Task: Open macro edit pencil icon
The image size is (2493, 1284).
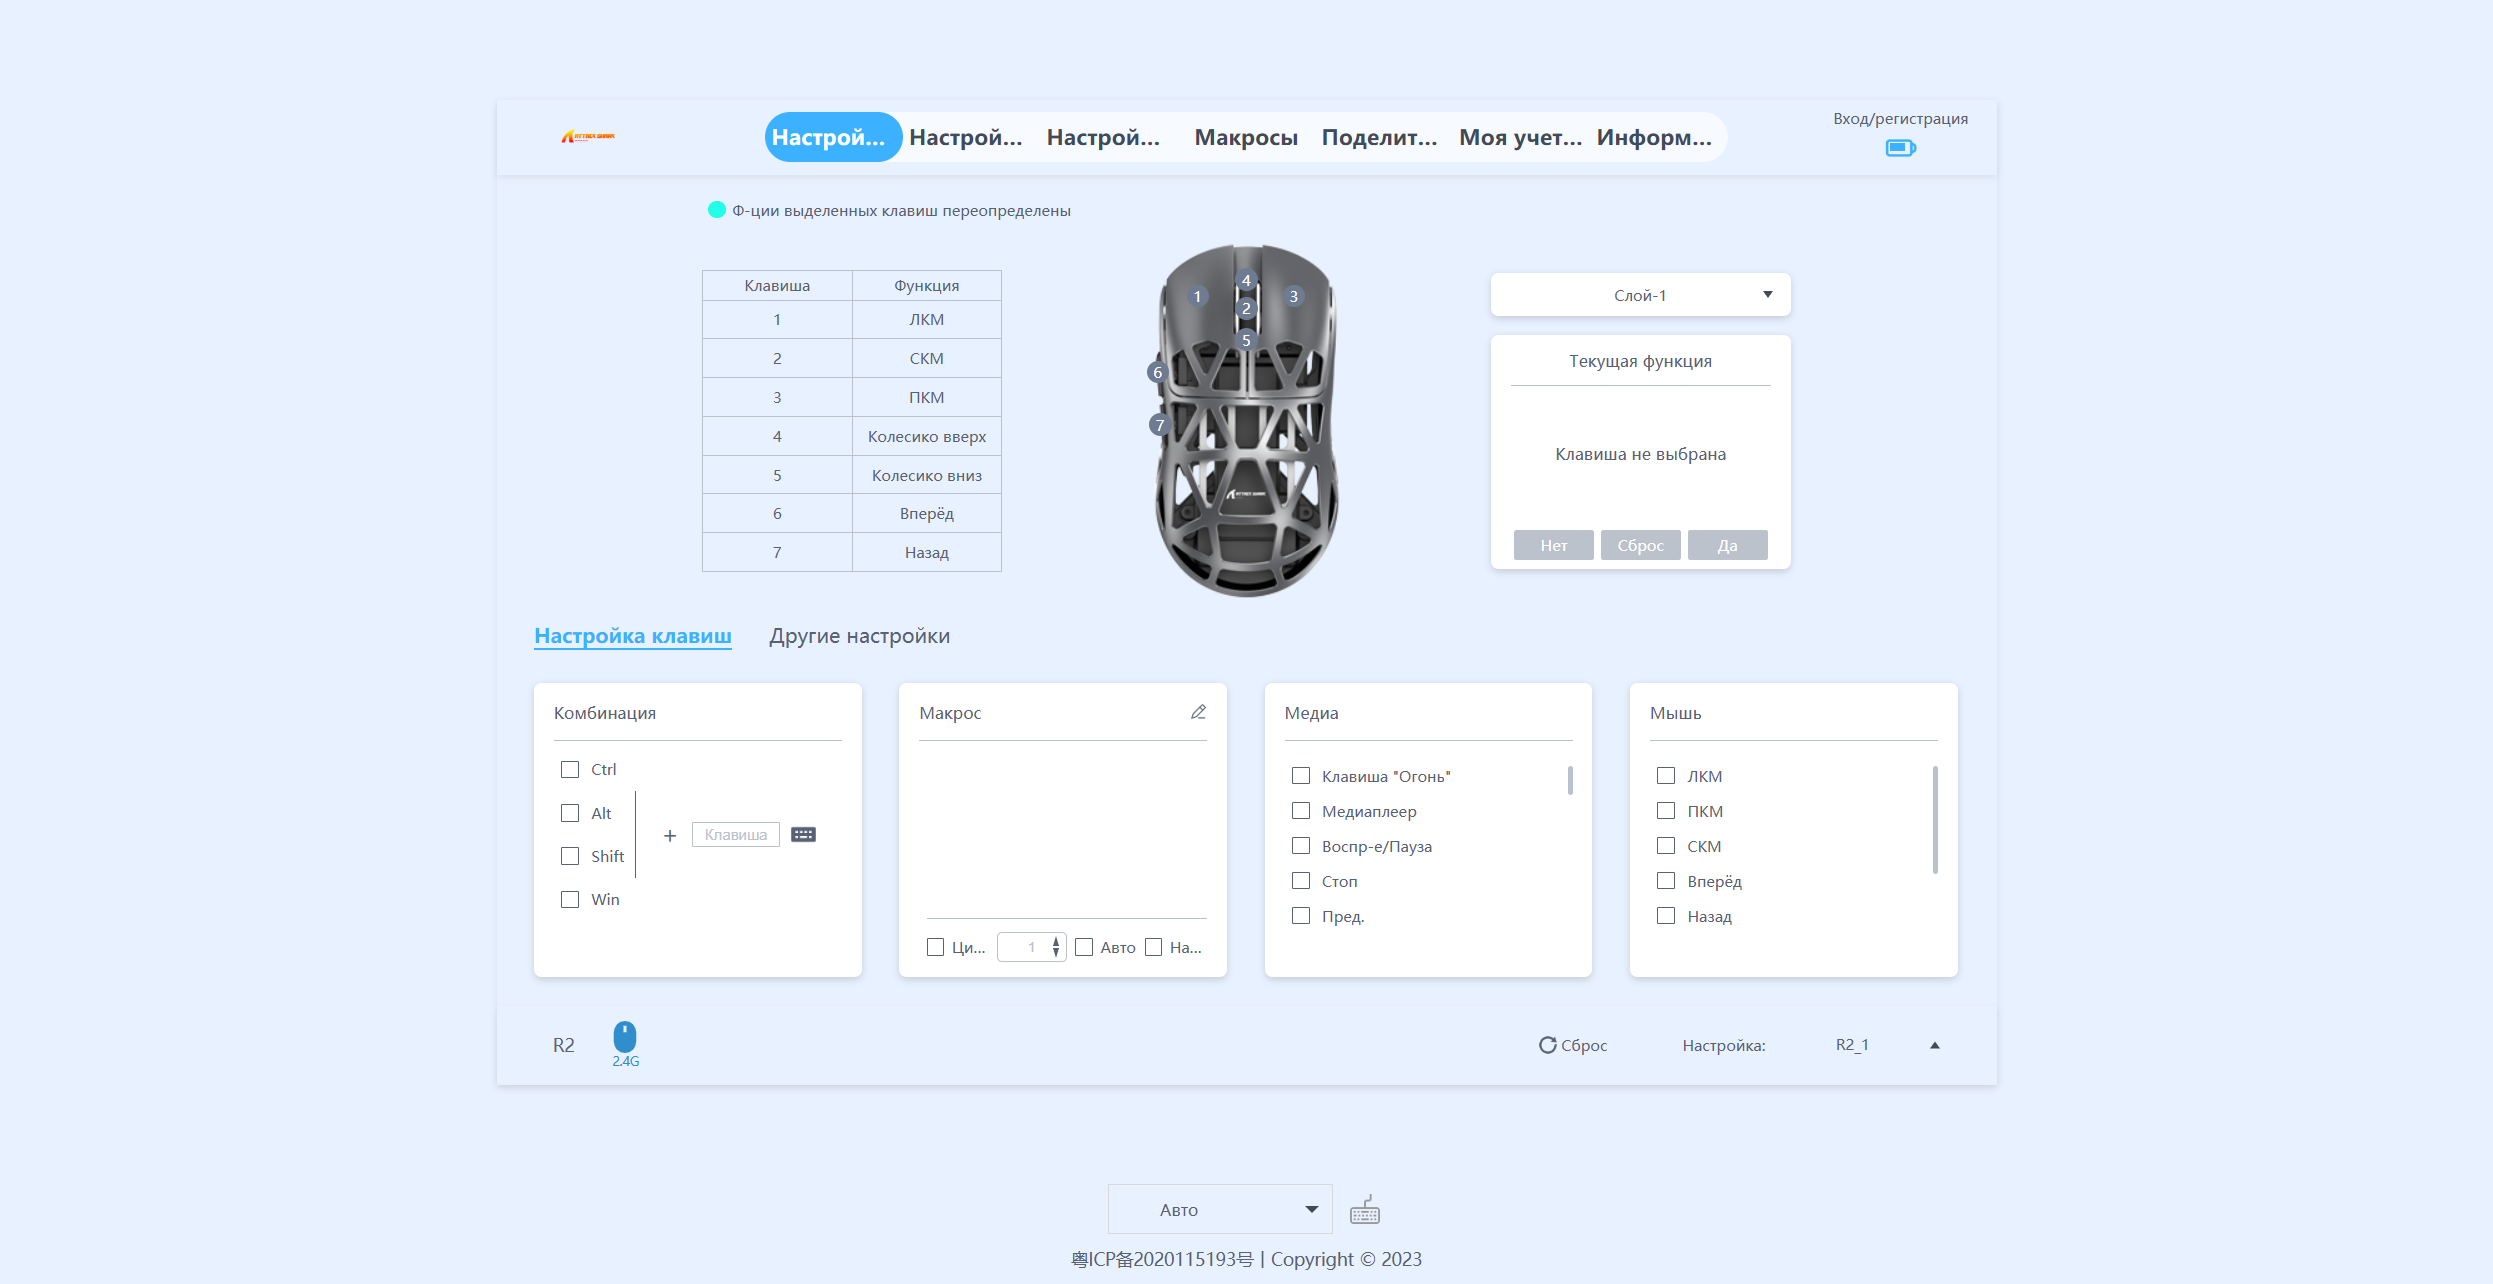Action: 1198,712
